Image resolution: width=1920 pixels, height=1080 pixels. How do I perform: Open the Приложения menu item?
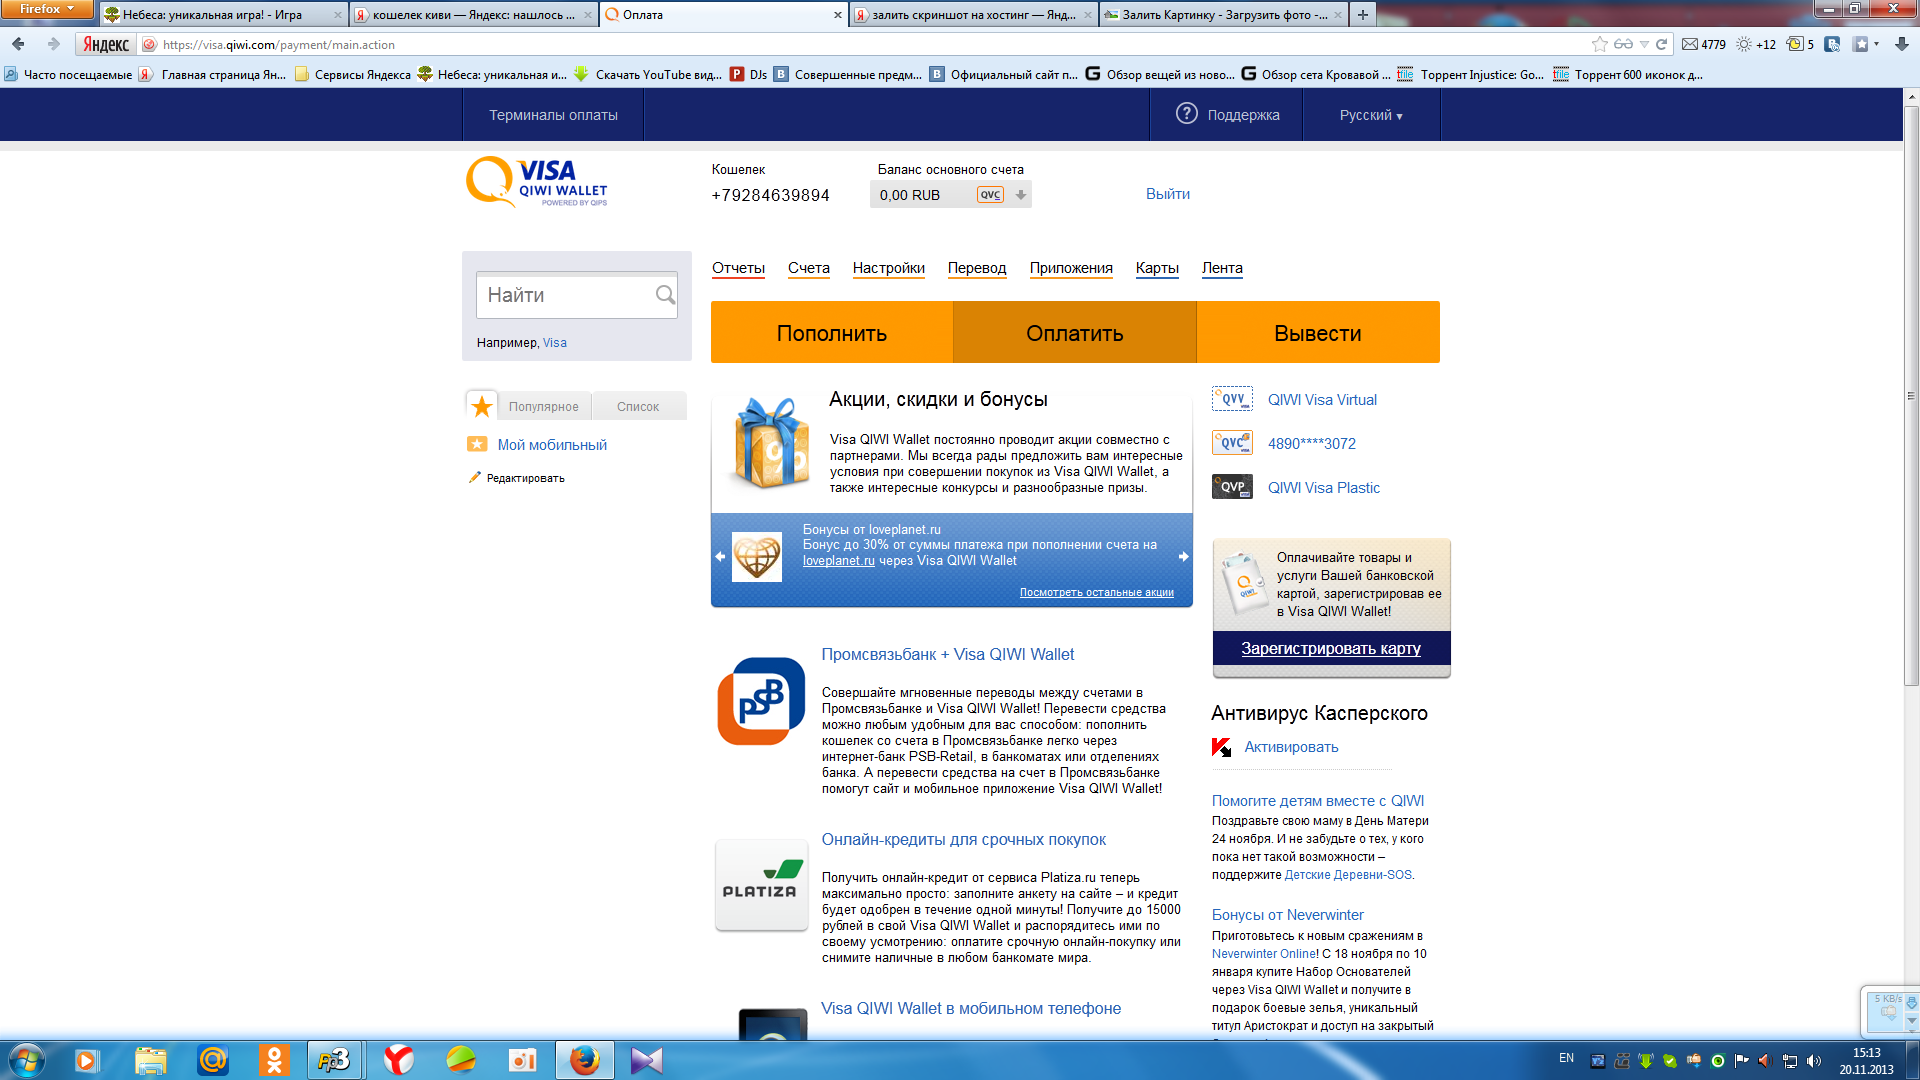pyautogui.click(x=1071, y=268)
